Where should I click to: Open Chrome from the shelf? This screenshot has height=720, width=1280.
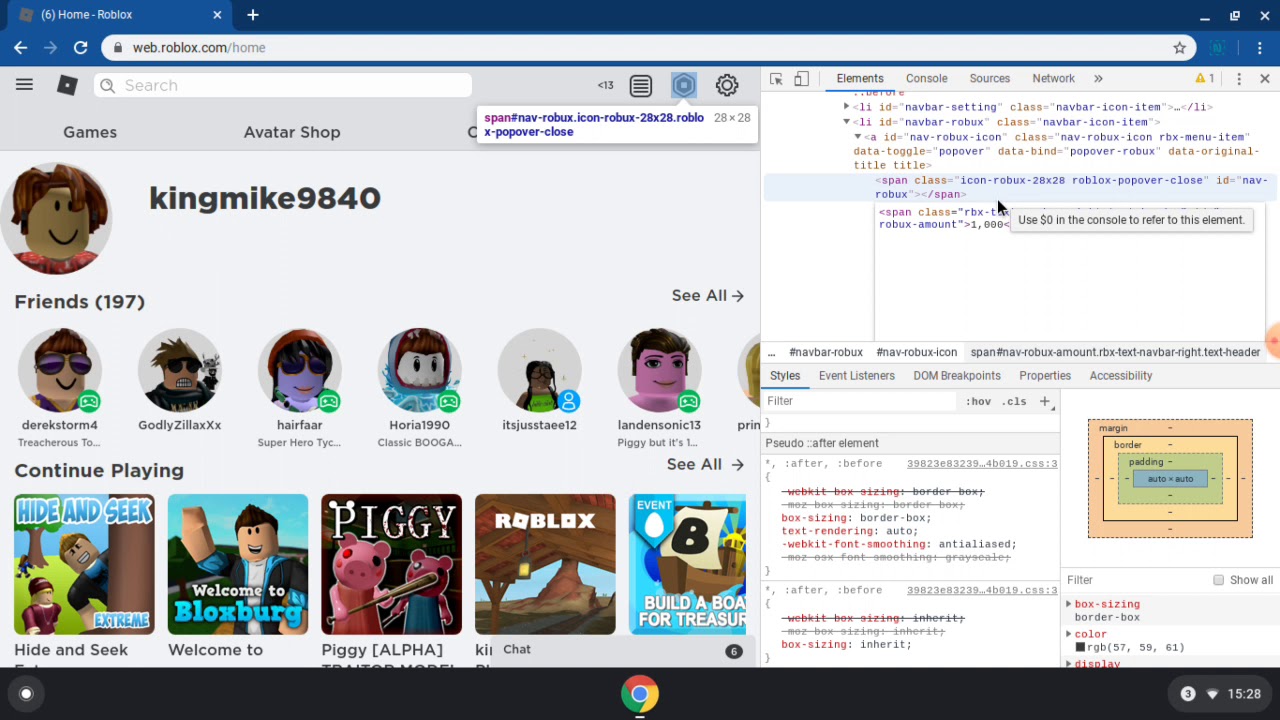tap(640, 694)
